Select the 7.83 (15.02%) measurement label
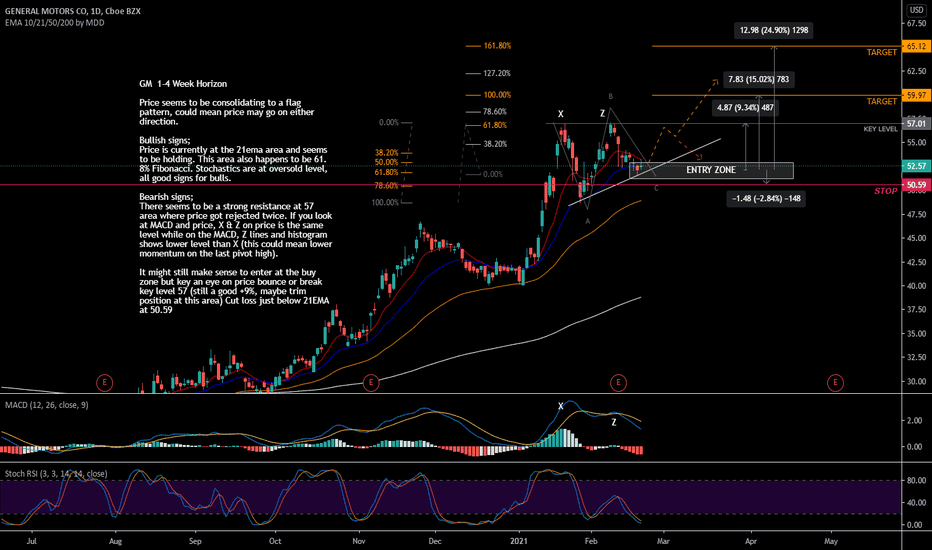 (758, 80)
